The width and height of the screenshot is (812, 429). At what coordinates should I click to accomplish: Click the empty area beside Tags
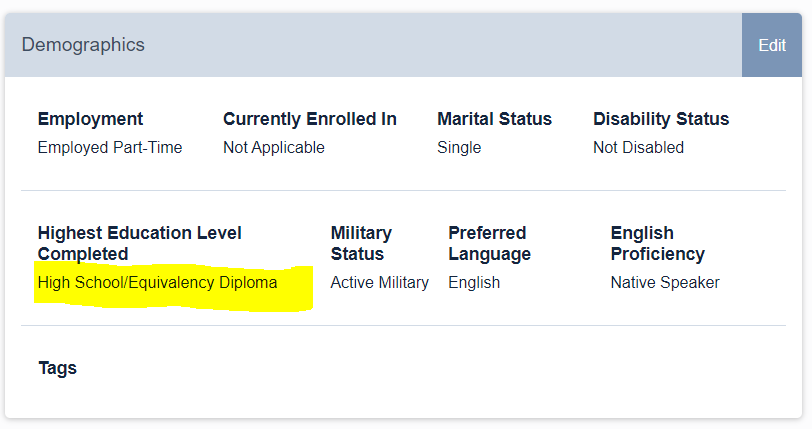(430, 368)
